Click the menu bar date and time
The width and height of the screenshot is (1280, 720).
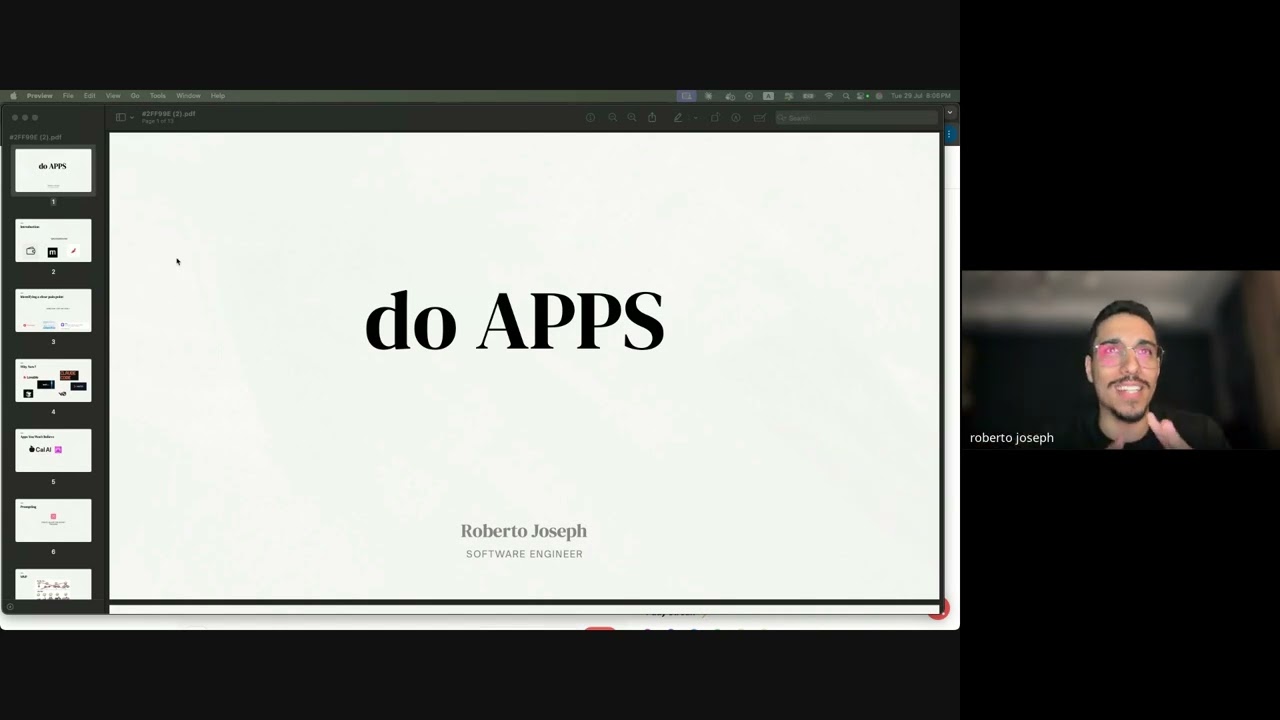921,96
